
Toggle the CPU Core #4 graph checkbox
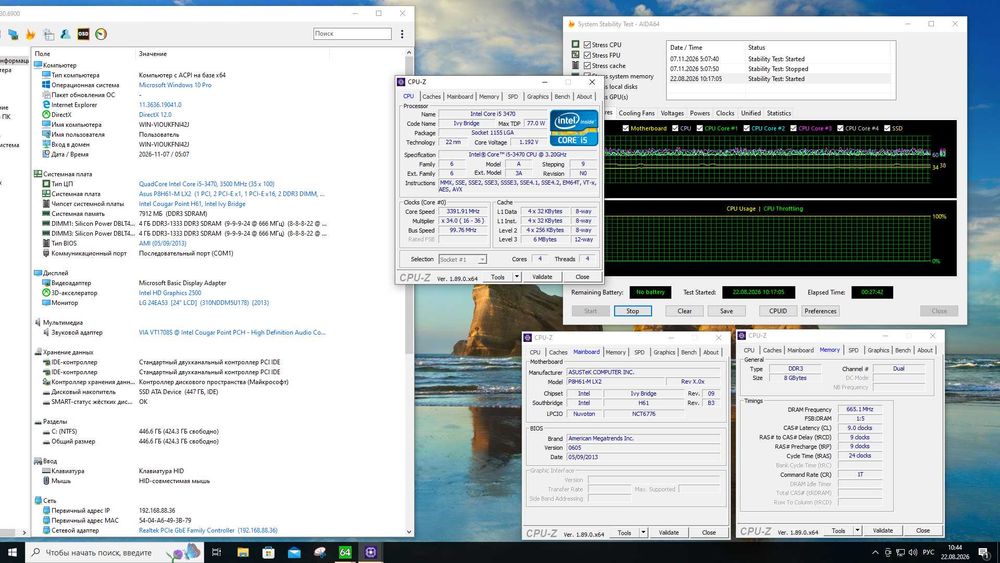[840, 128]
